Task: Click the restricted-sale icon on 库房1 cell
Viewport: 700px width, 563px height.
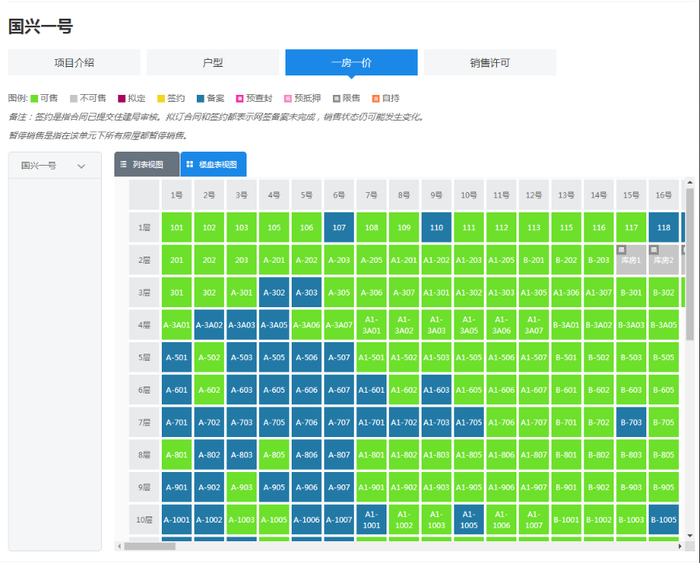Action: coord(621,250)
